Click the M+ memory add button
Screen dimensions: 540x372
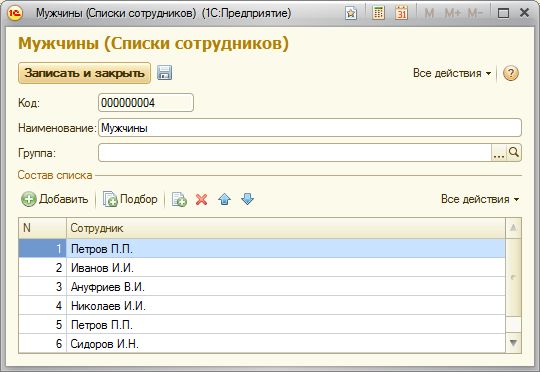pyautogui.click(x=453, y=13)
